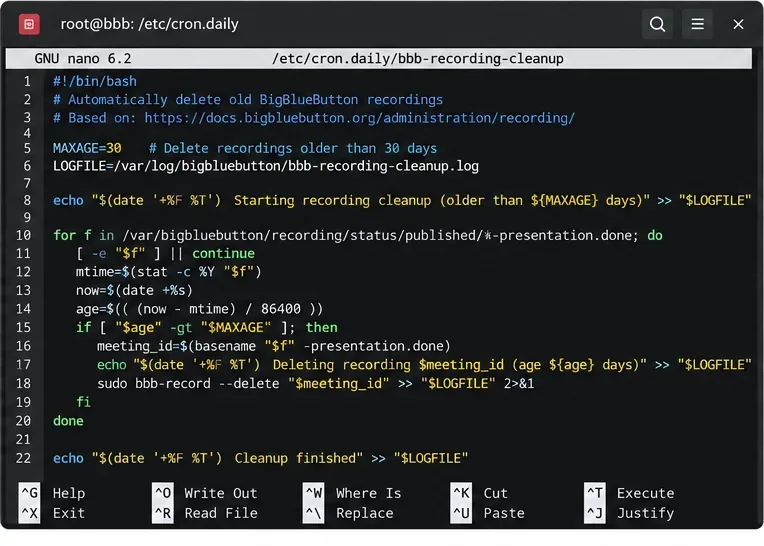764x546 pixels.
Task: Click the ^U Paste shortcut
Action: click(488, 513)
